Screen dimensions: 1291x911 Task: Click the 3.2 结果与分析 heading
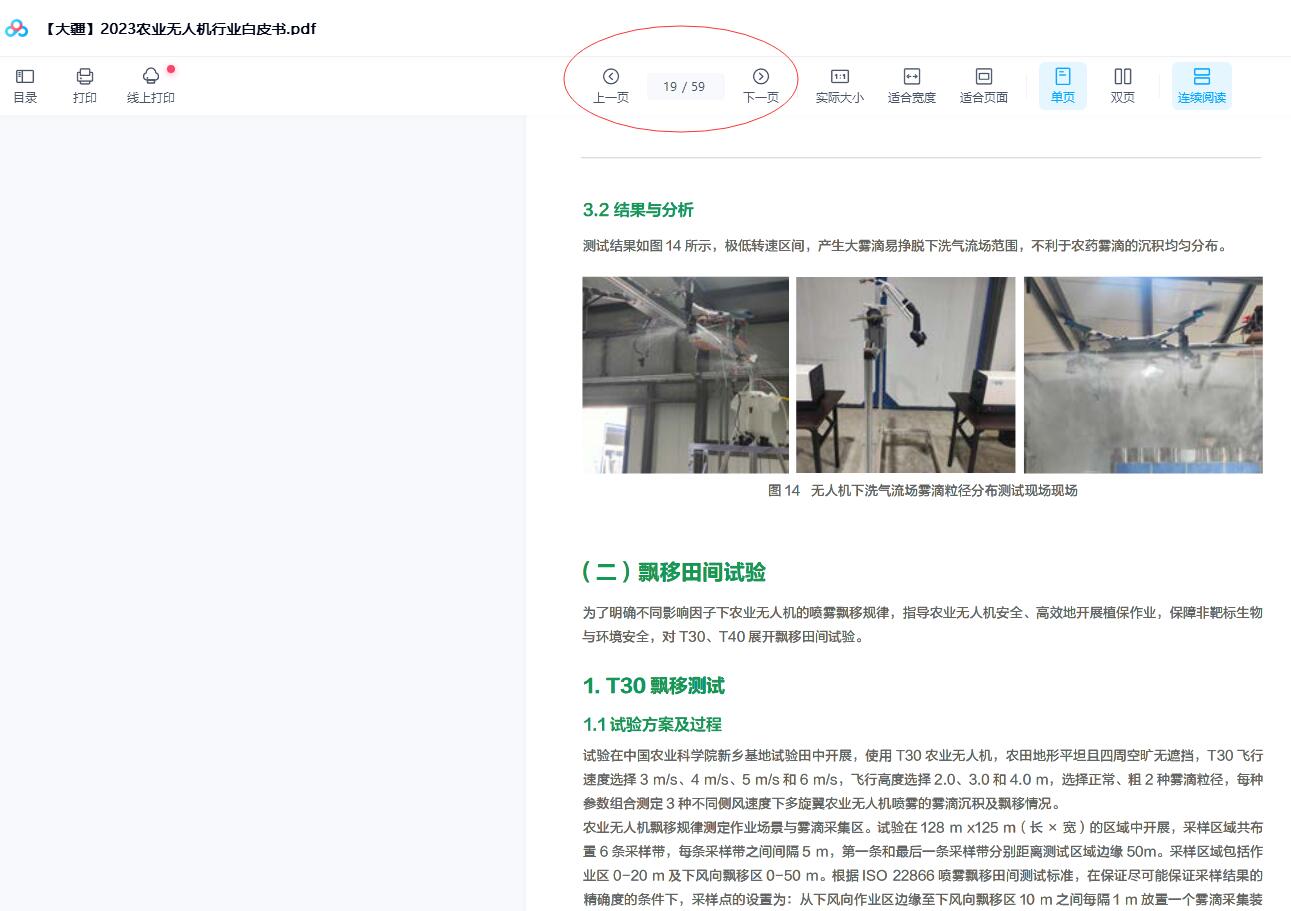pos(638,210)
